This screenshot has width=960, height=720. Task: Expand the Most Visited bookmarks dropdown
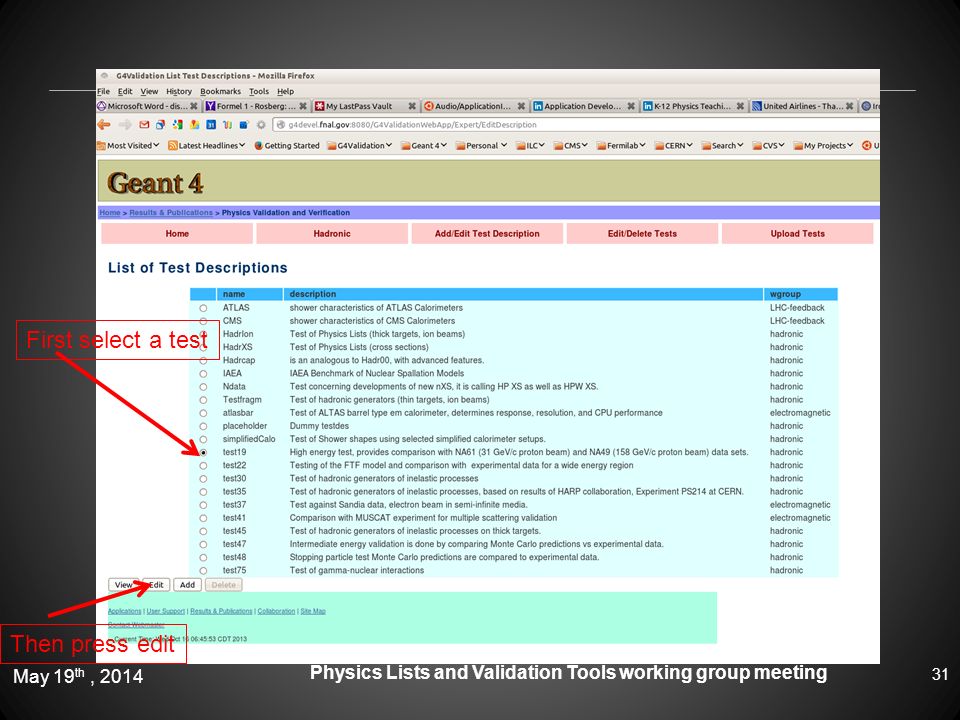click(156, 146)
